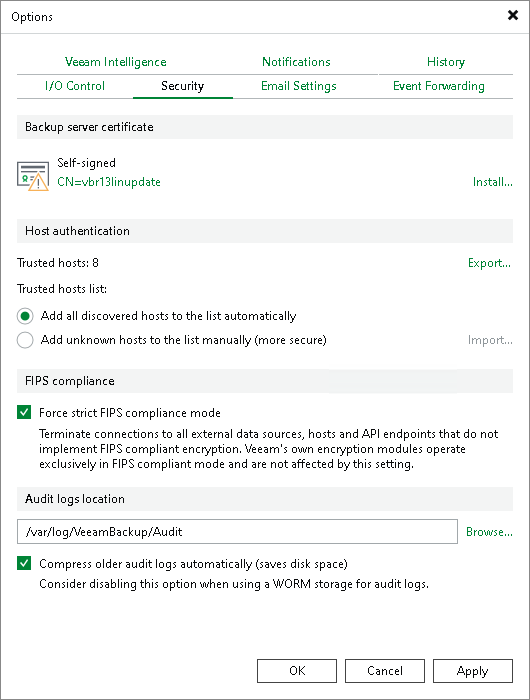Screen dimensions: 530x700
Task: Go to the I/O Control tab
Action: tap(75, 86)
